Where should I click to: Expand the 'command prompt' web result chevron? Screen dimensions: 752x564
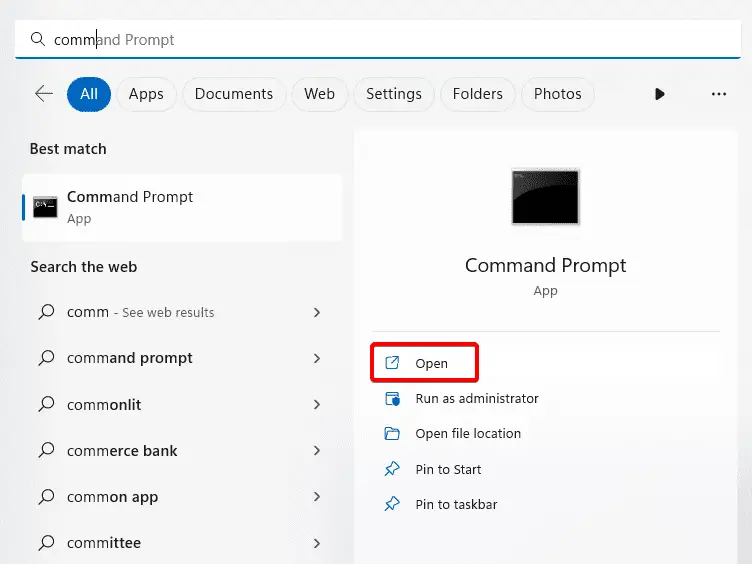[317, 358]
